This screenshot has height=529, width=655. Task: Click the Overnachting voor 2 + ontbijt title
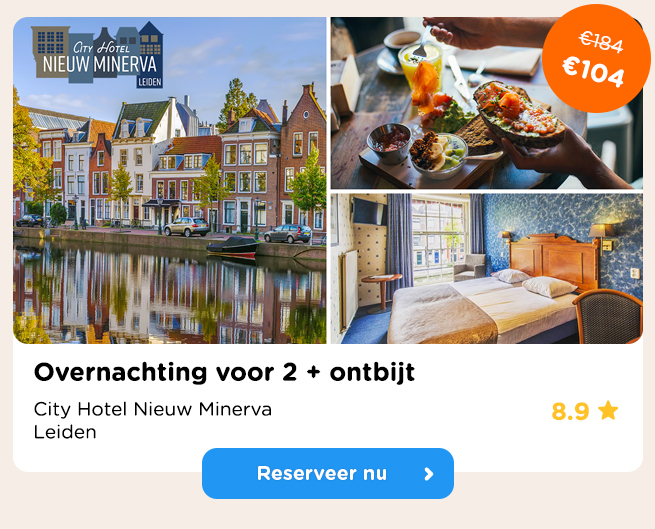[224, 372]
